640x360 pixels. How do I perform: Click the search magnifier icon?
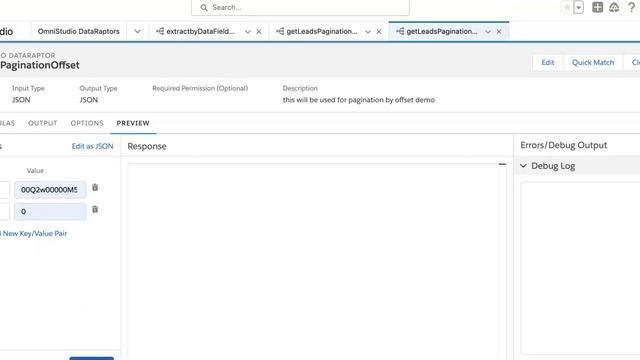pyautogui.click(x=204, y=7)
